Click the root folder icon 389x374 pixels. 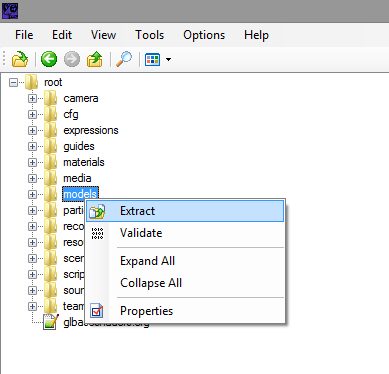pos(31,82)
